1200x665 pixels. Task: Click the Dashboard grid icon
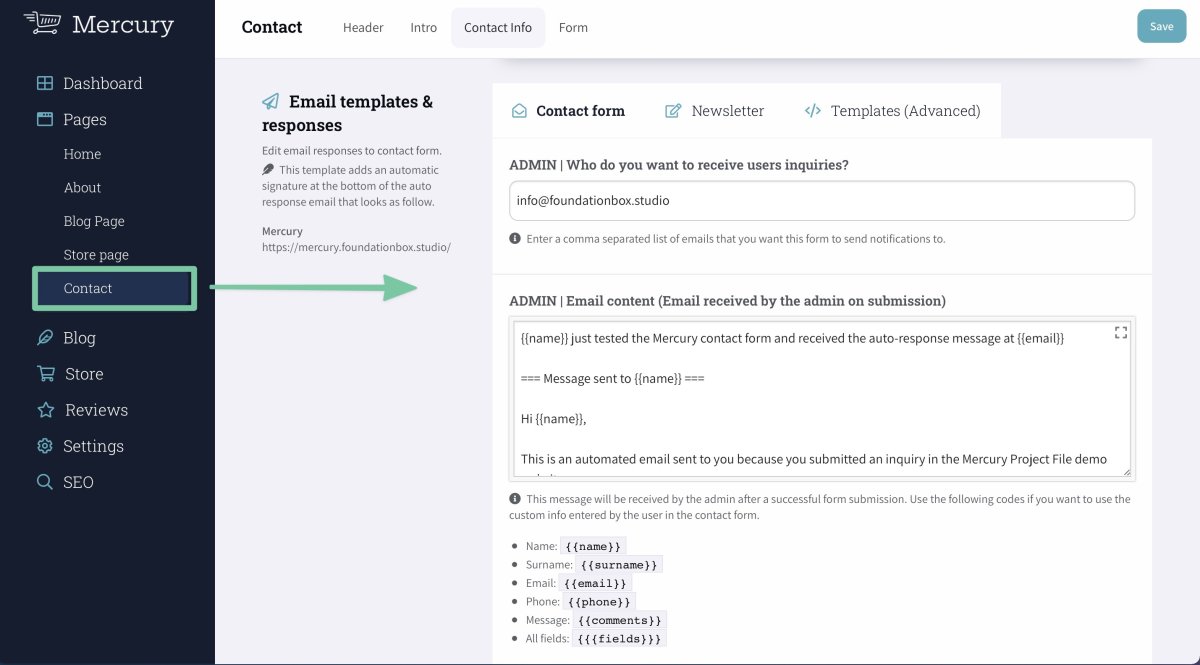45,84
